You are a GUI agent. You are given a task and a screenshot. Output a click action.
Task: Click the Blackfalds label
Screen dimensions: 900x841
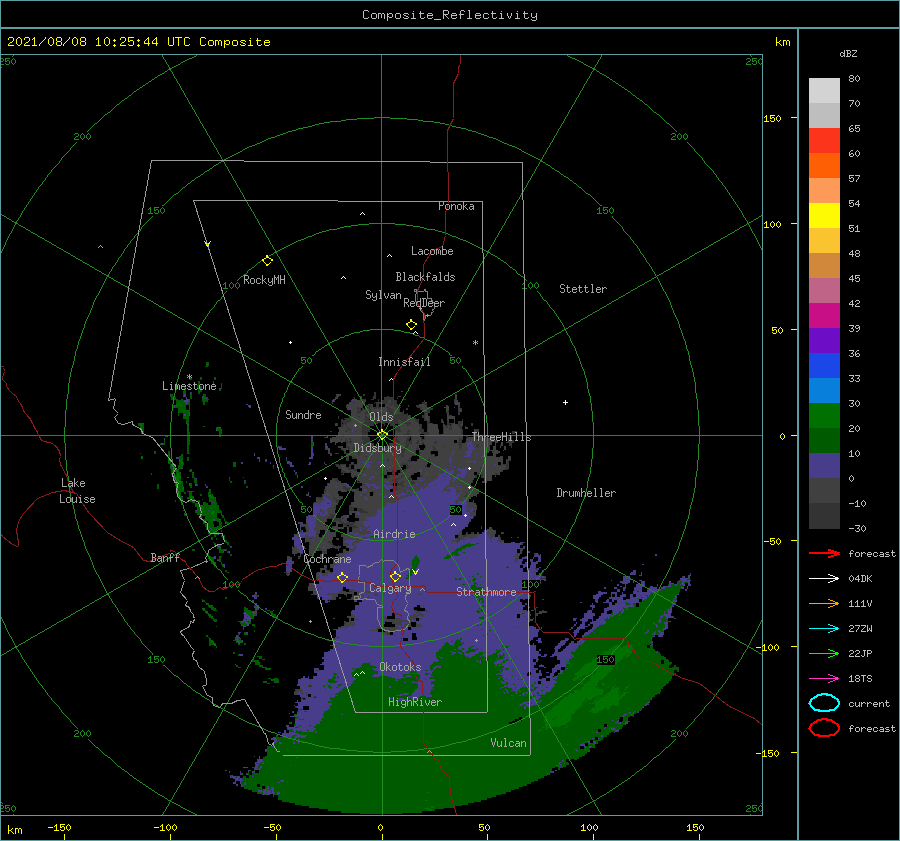pos(425,277)
